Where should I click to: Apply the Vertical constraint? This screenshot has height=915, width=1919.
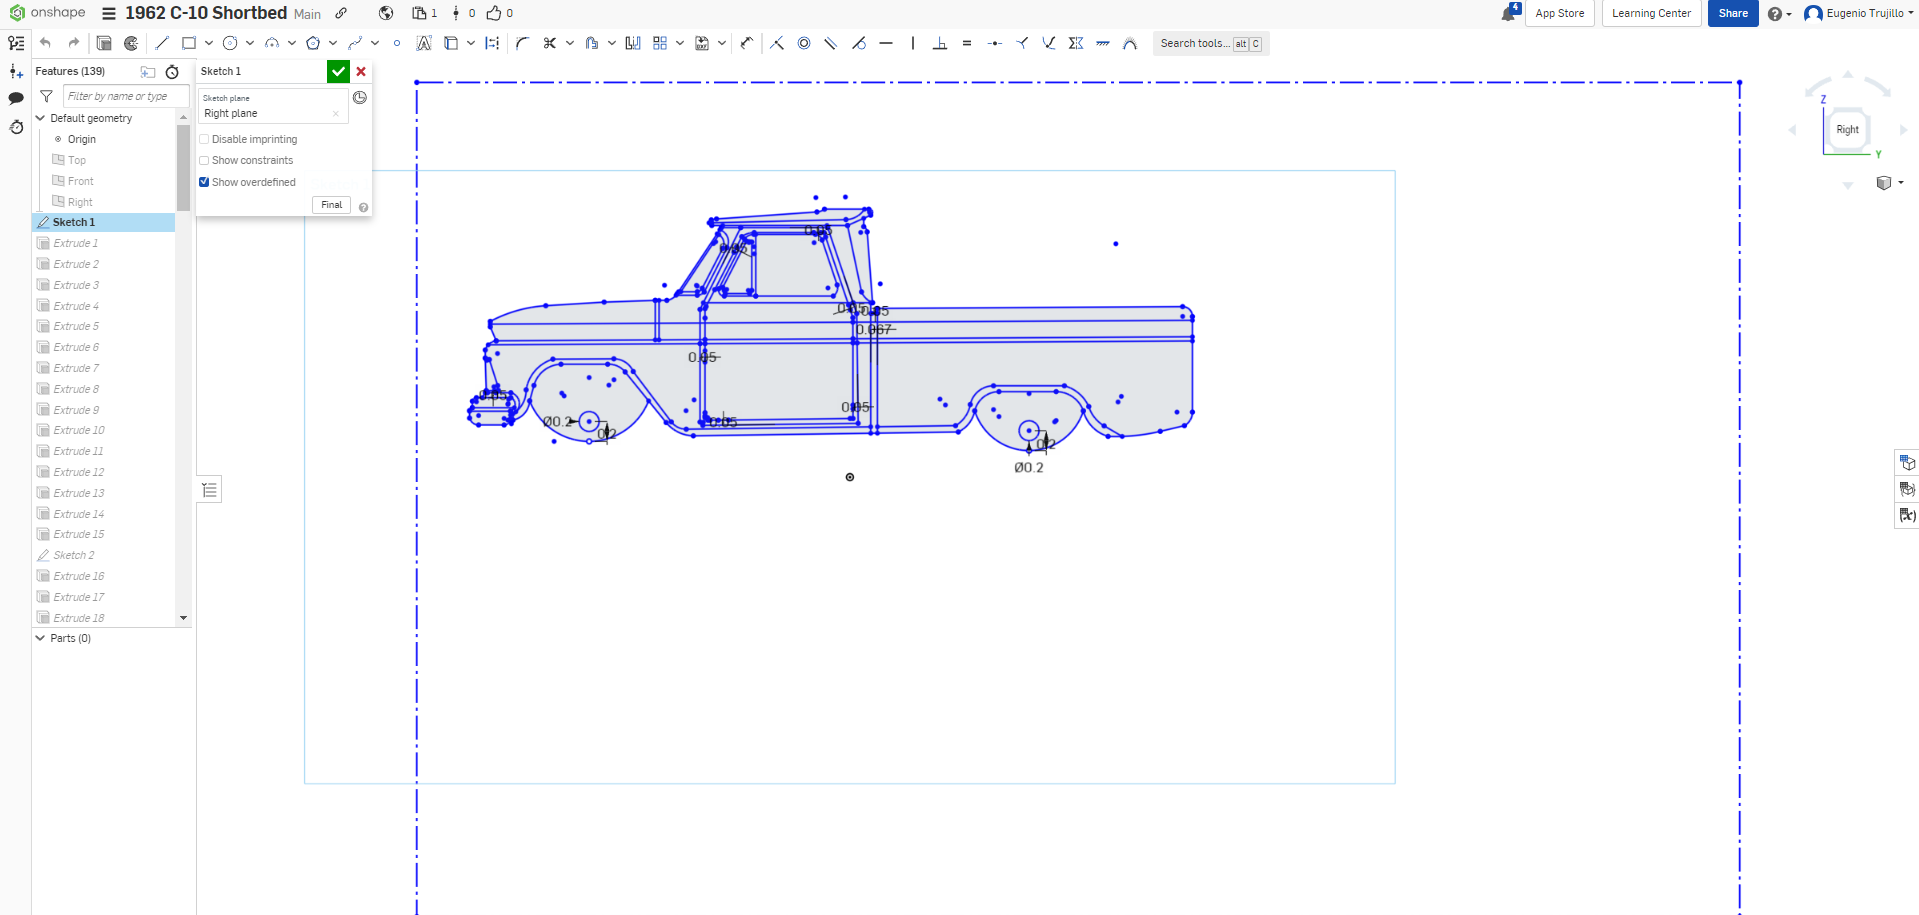(913, 43)
